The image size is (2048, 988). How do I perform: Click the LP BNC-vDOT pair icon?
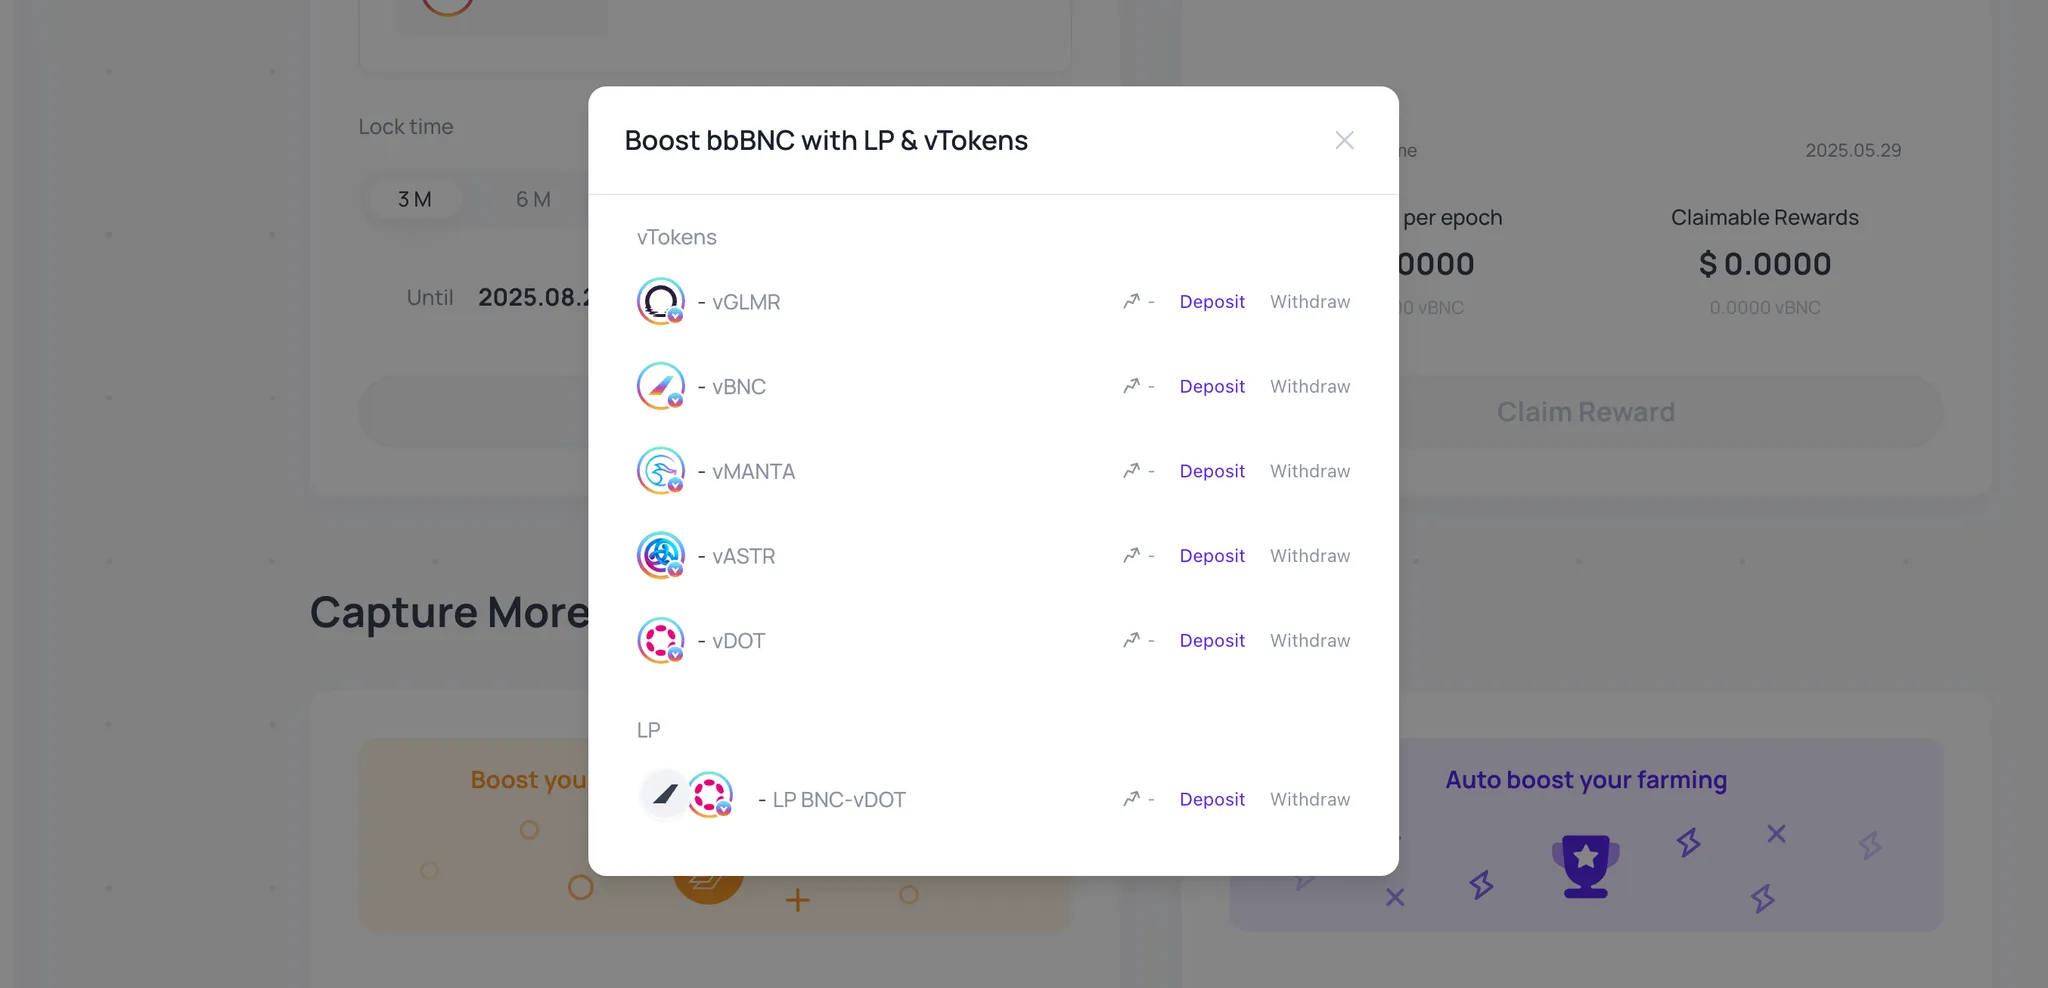pyautogui.click(x=687, y=796)
